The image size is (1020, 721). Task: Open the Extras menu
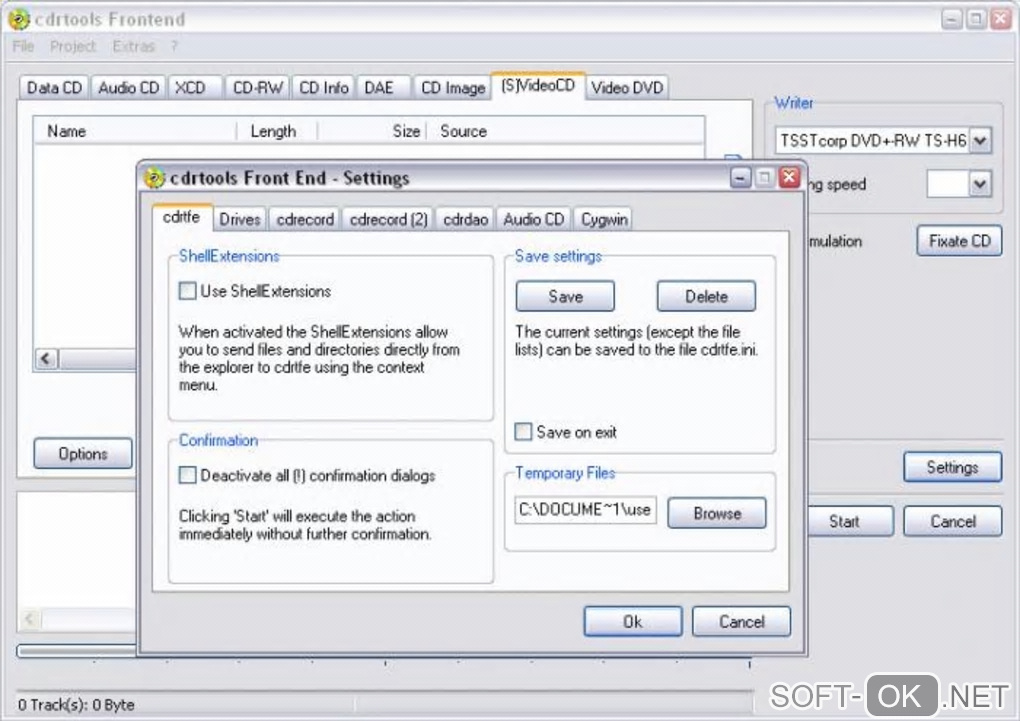(133, 46)
